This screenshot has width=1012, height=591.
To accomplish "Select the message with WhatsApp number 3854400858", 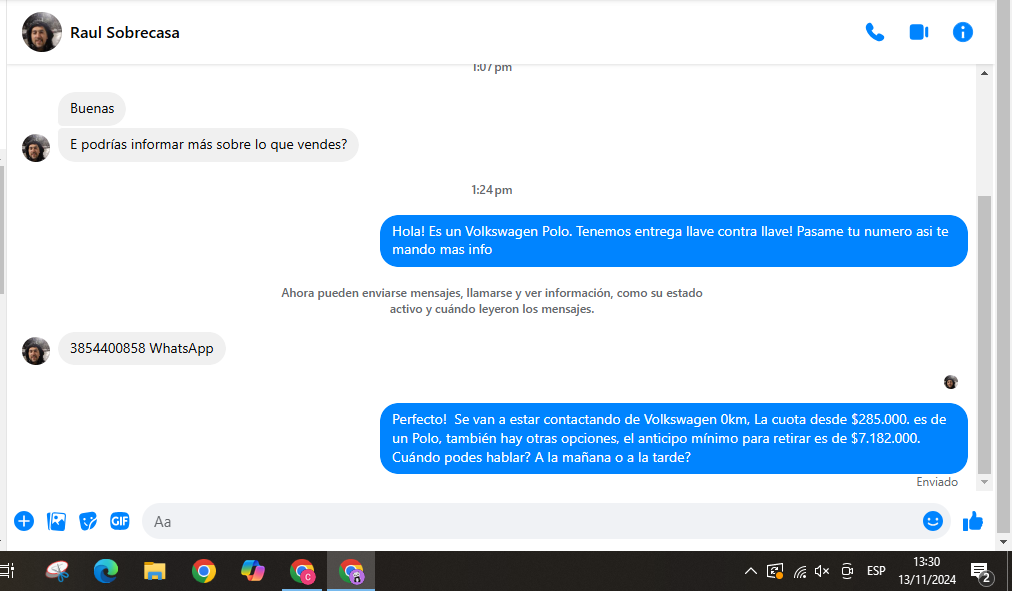I will (141, 349).
